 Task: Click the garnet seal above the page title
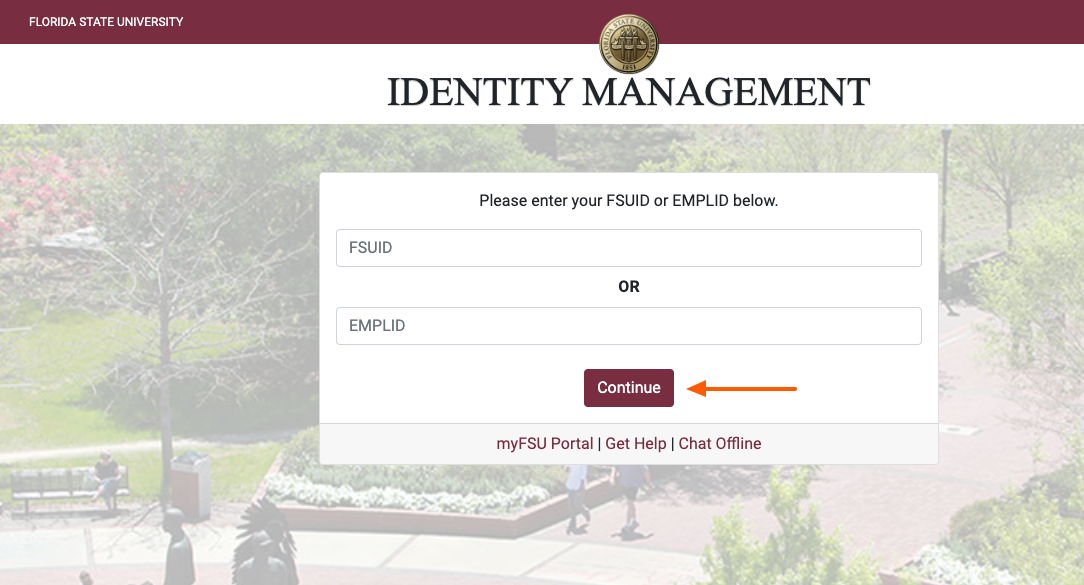(629, 44)
